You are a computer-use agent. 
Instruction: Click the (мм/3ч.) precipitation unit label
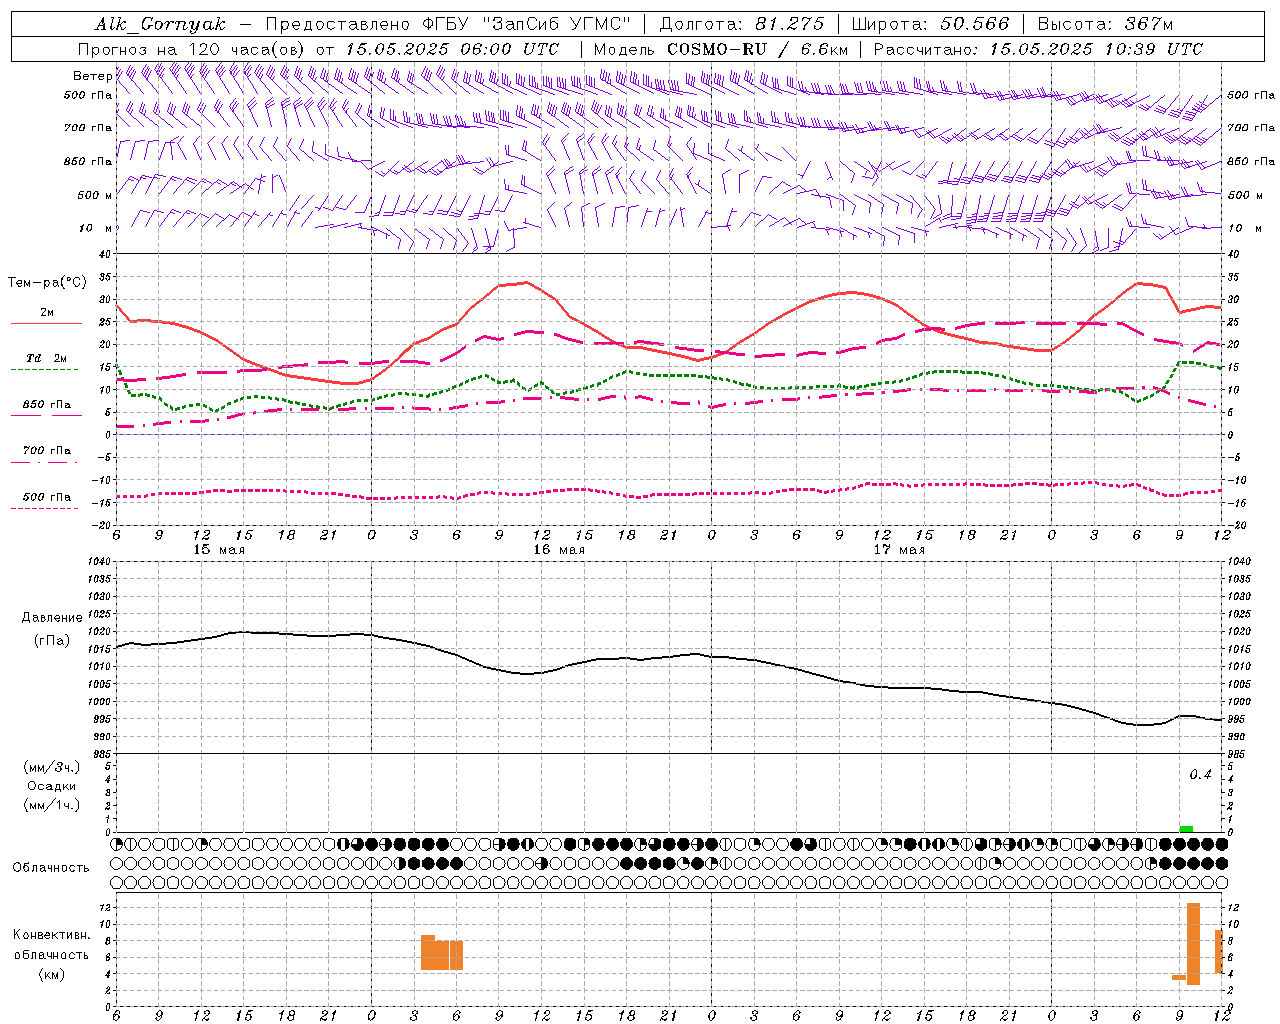[52, 767]
